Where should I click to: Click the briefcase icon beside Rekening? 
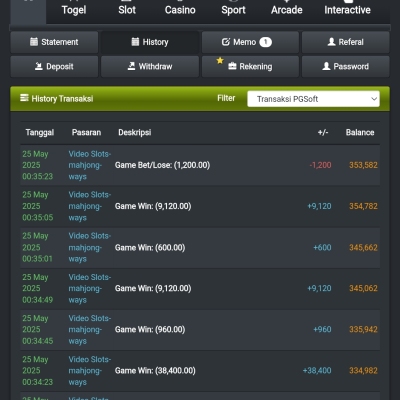coord(232,66)
